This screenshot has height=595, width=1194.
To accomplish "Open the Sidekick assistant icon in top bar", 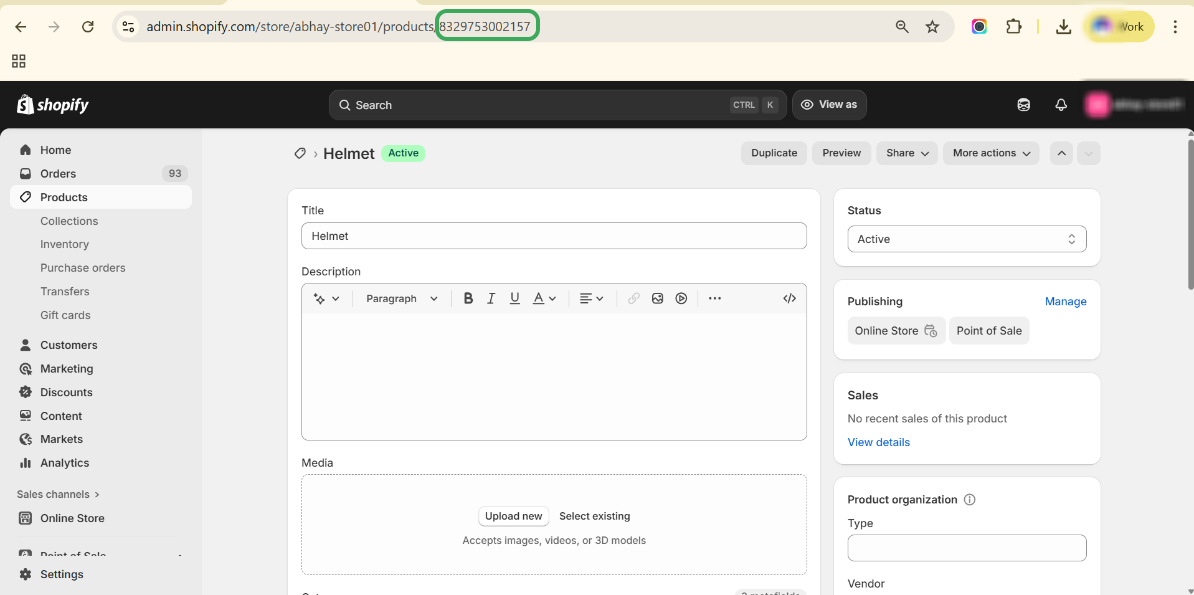I will pos(1023,105).
